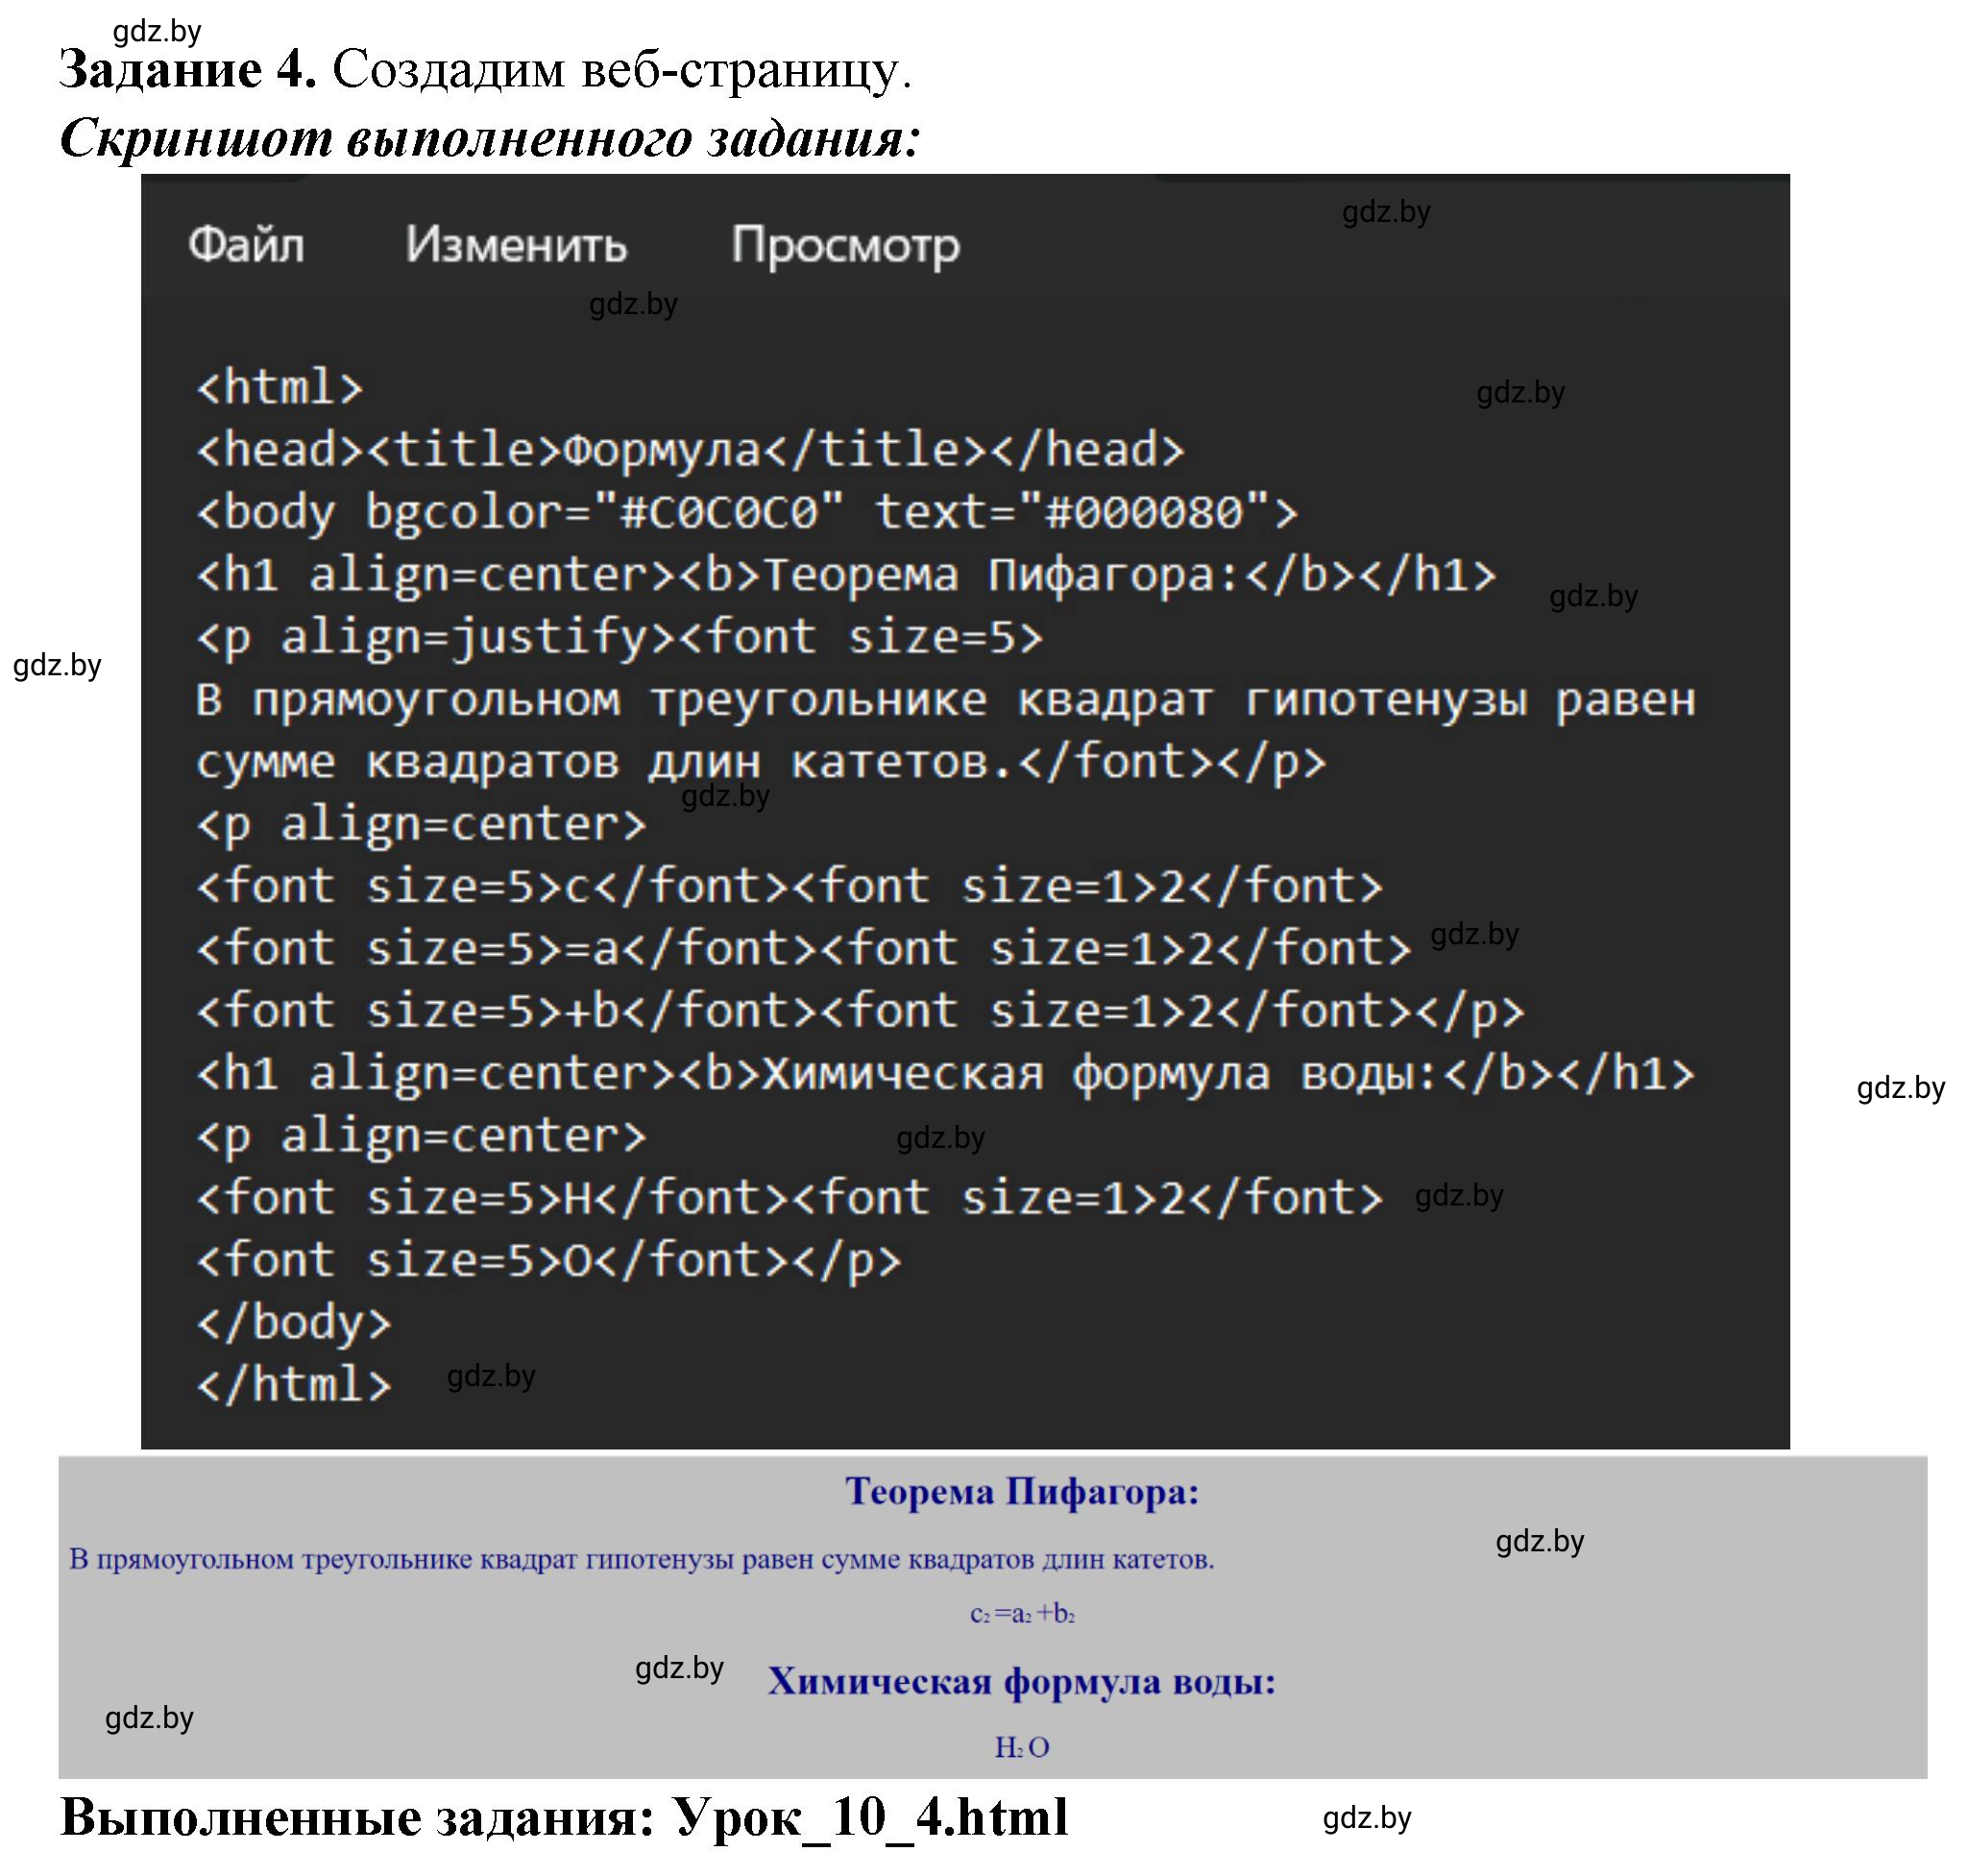Click rendered formula c2=a2+b2
Screen dimensions: 1968x1876
click(x=1022, y=1614)
